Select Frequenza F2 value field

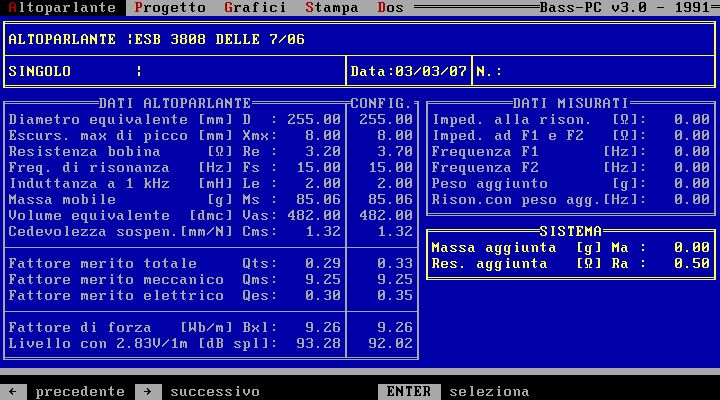[692, 168]
